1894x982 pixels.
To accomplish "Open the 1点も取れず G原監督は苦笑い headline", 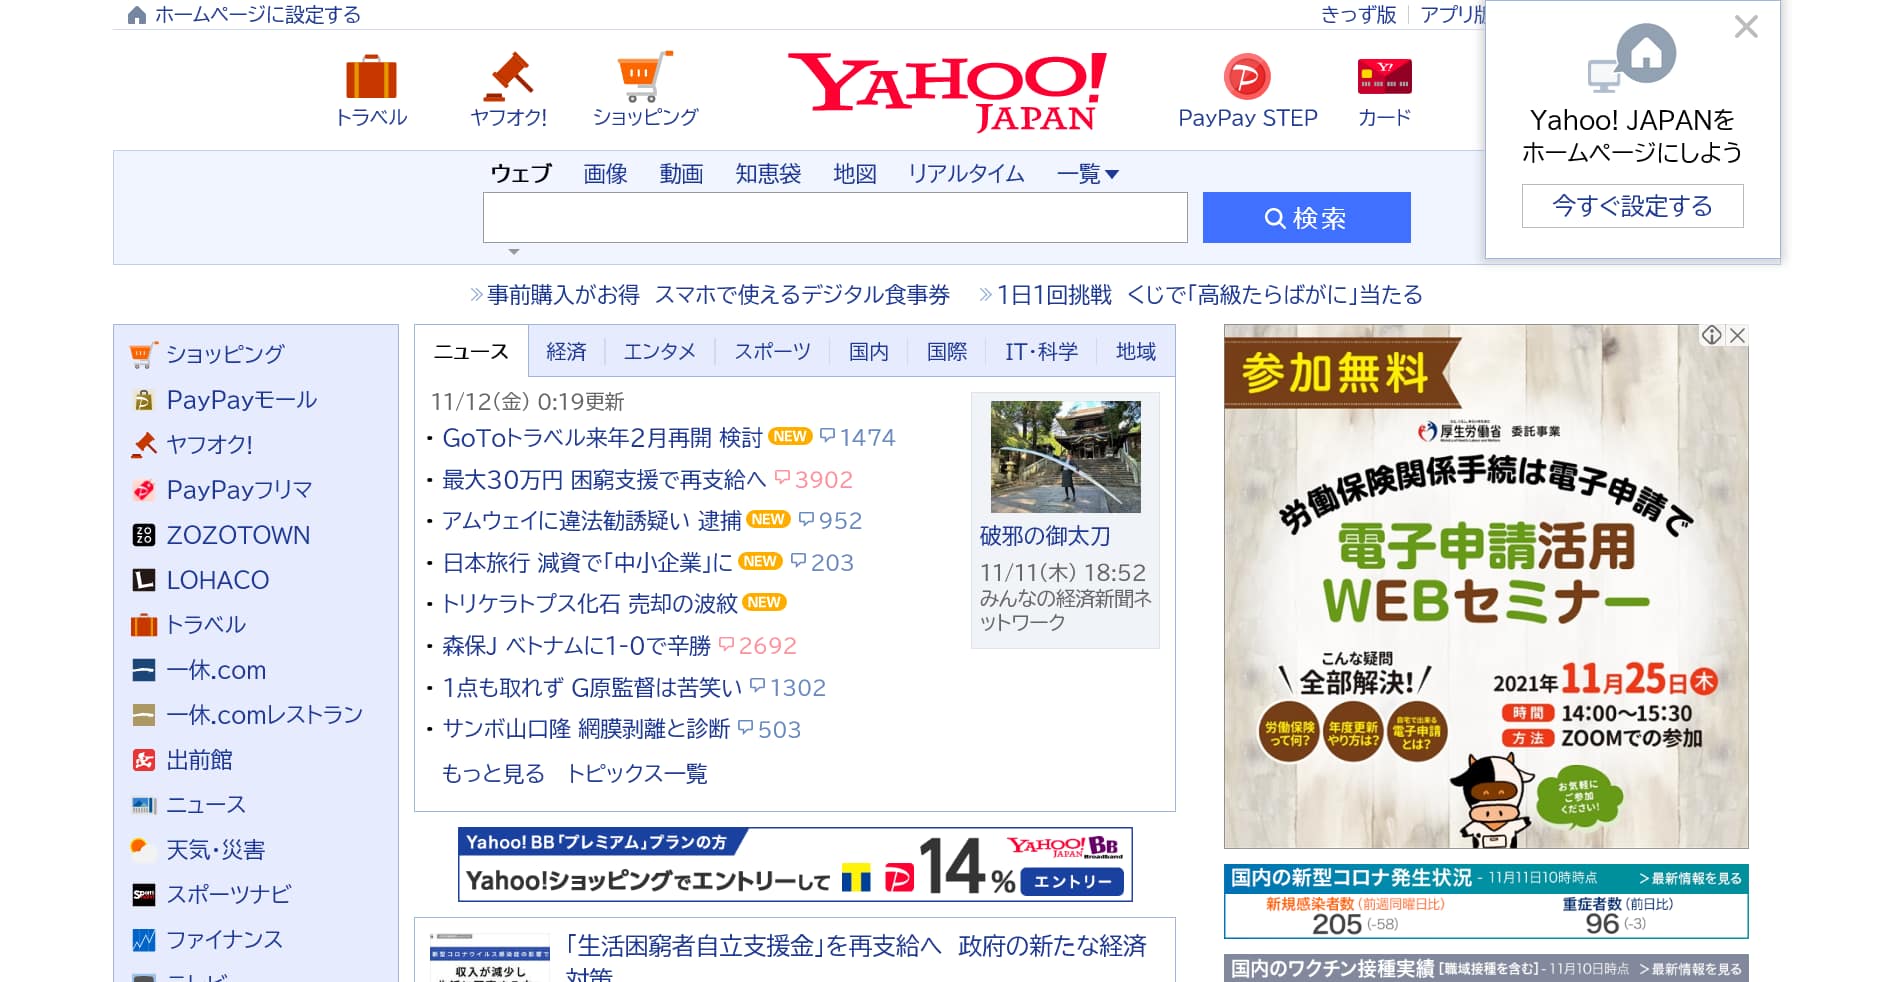I will click(x=592, y=688).
